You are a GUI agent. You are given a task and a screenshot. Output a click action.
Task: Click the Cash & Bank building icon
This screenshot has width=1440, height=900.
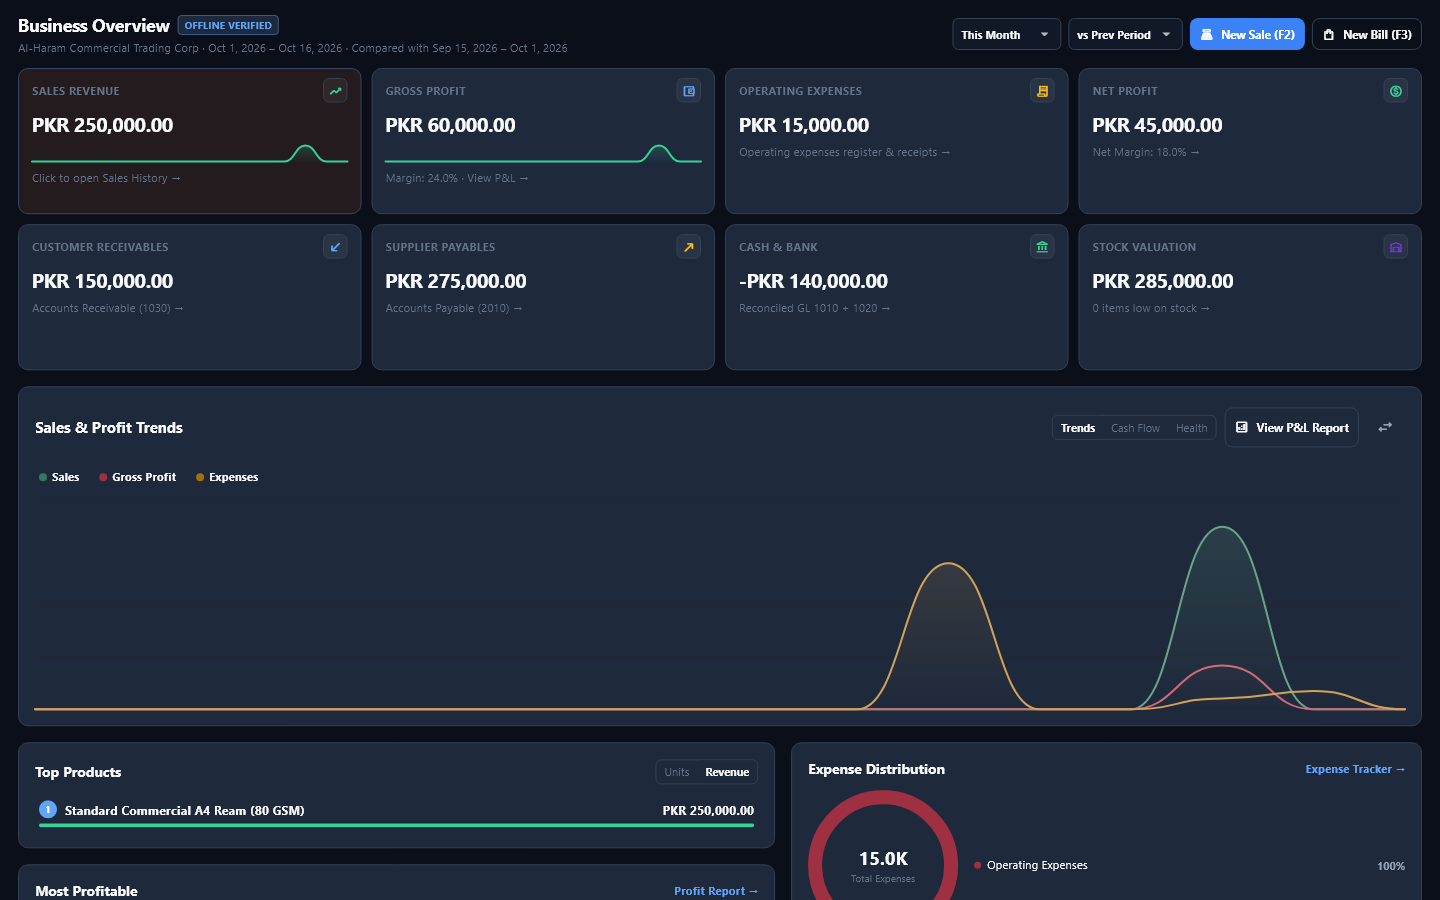pyautogui.click(x=1042, y=247)
